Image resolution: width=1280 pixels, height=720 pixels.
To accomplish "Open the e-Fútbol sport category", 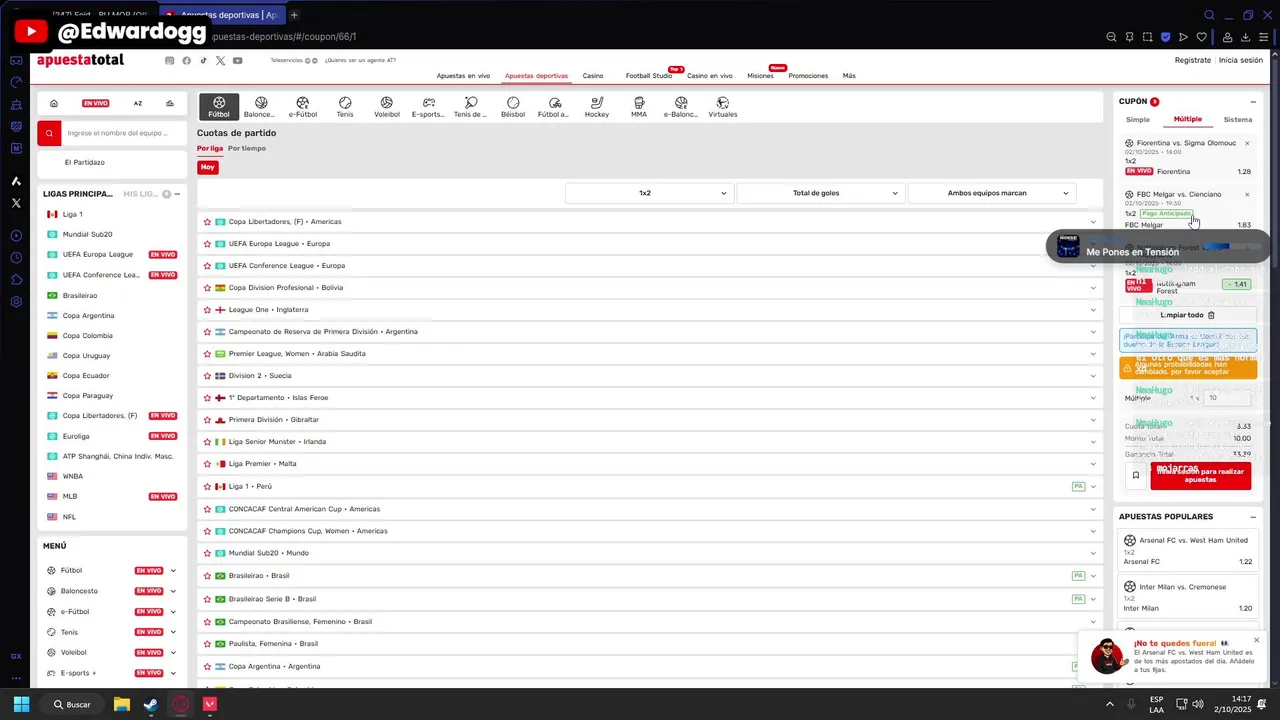I will click(303, 107).
